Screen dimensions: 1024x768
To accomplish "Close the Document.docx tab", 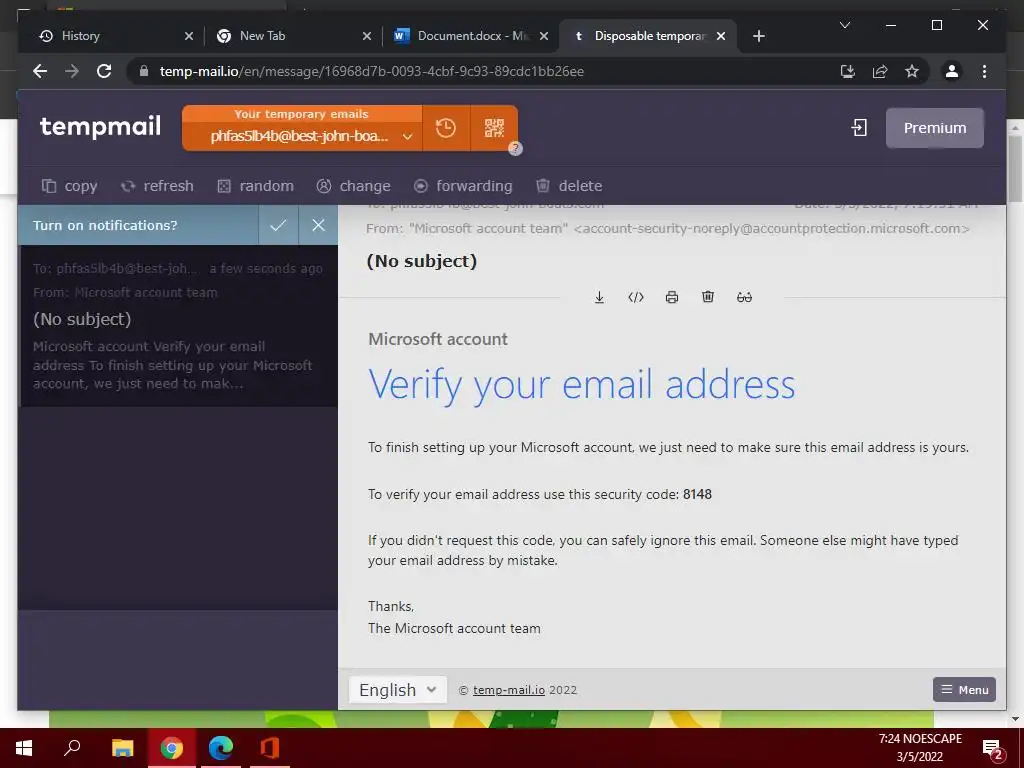I will (x=543, y=36).
